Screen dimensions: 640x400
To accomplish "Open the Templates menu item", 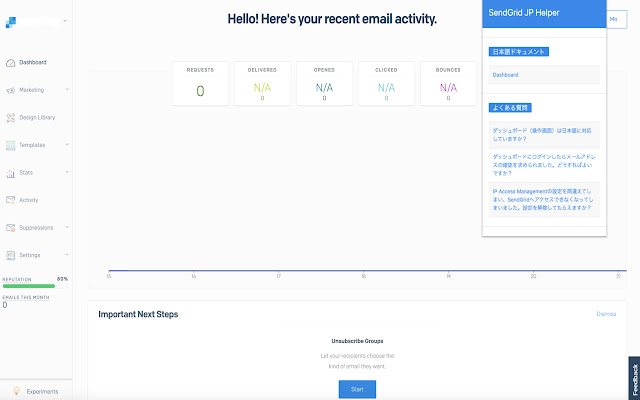I will pos(32,145).
